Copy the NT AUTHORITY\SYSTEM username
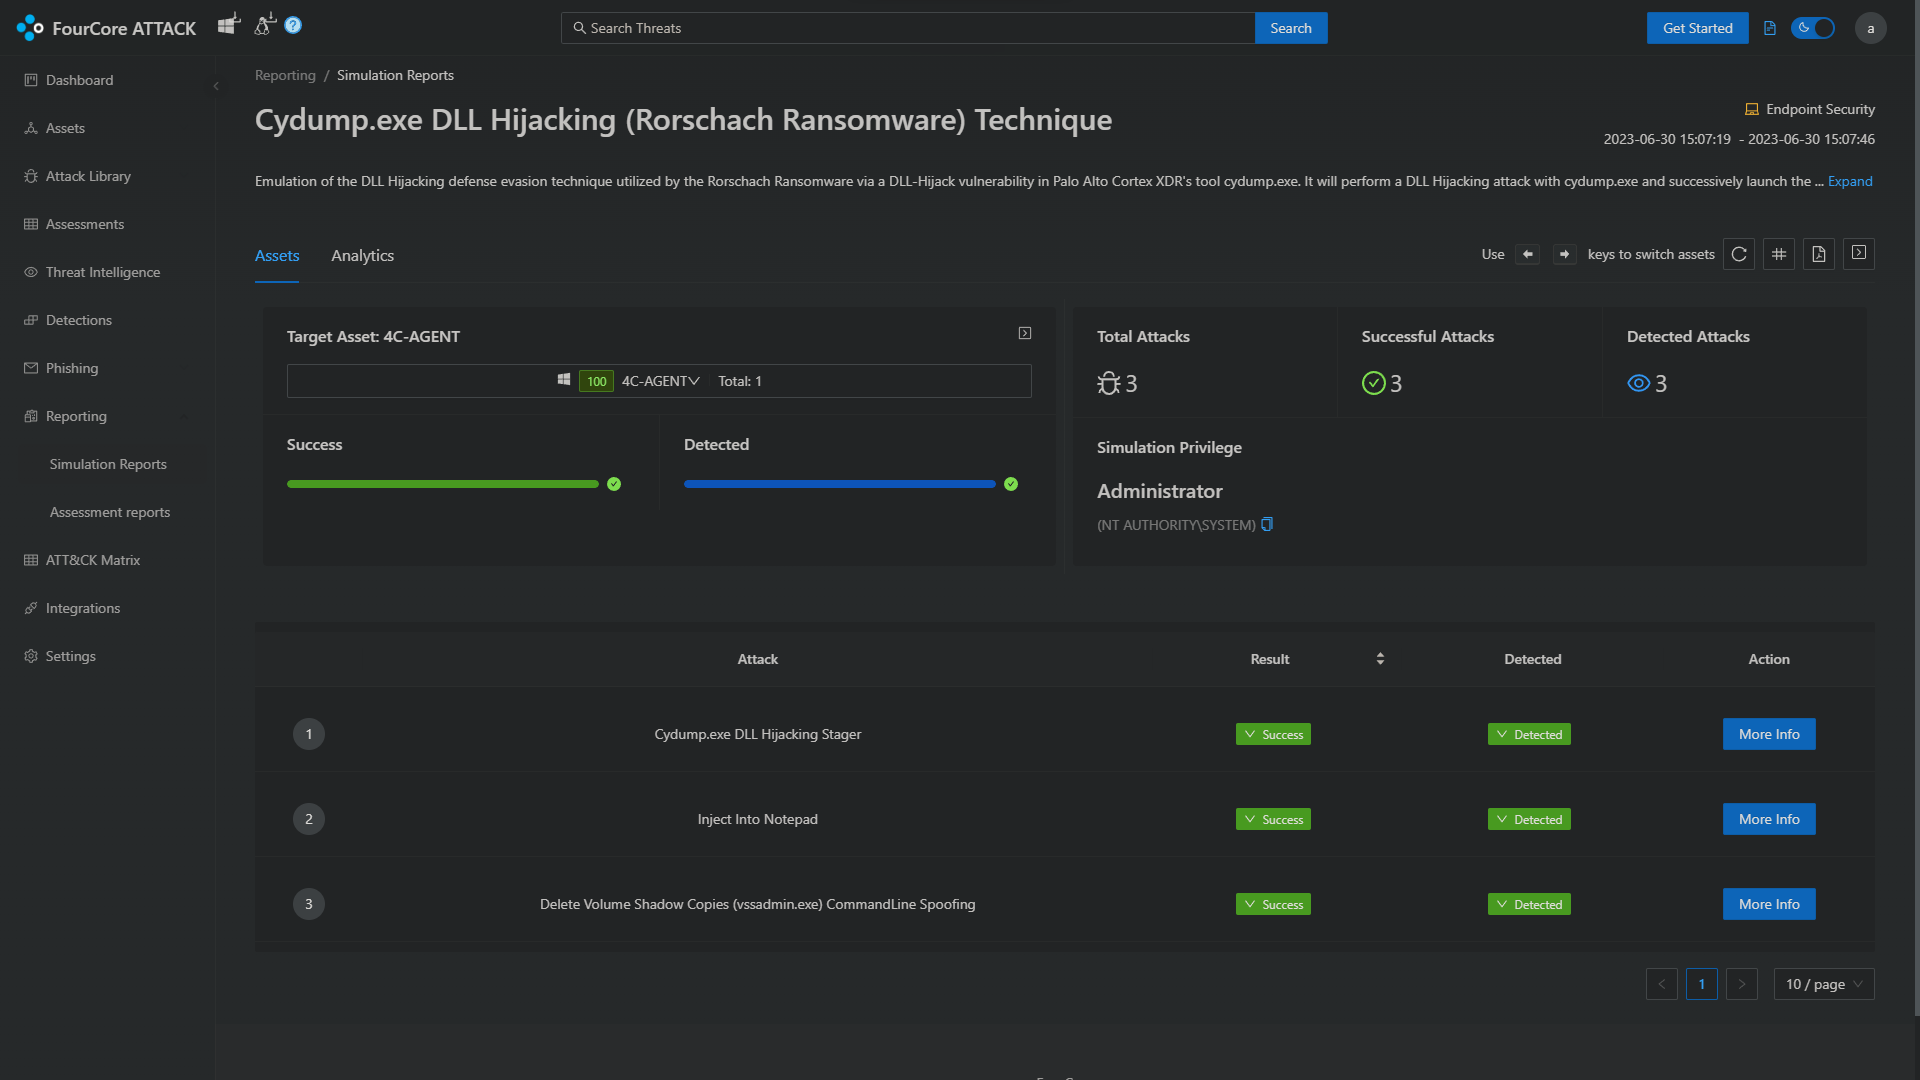The height and width of the screenshot is (1080, 1920). click(1267, 524)
